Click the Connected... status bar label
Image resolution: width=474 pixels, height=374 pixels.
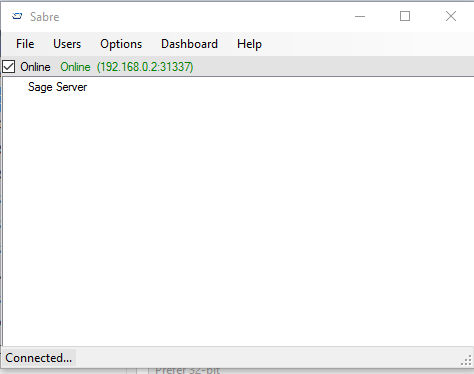click(39, 358)
